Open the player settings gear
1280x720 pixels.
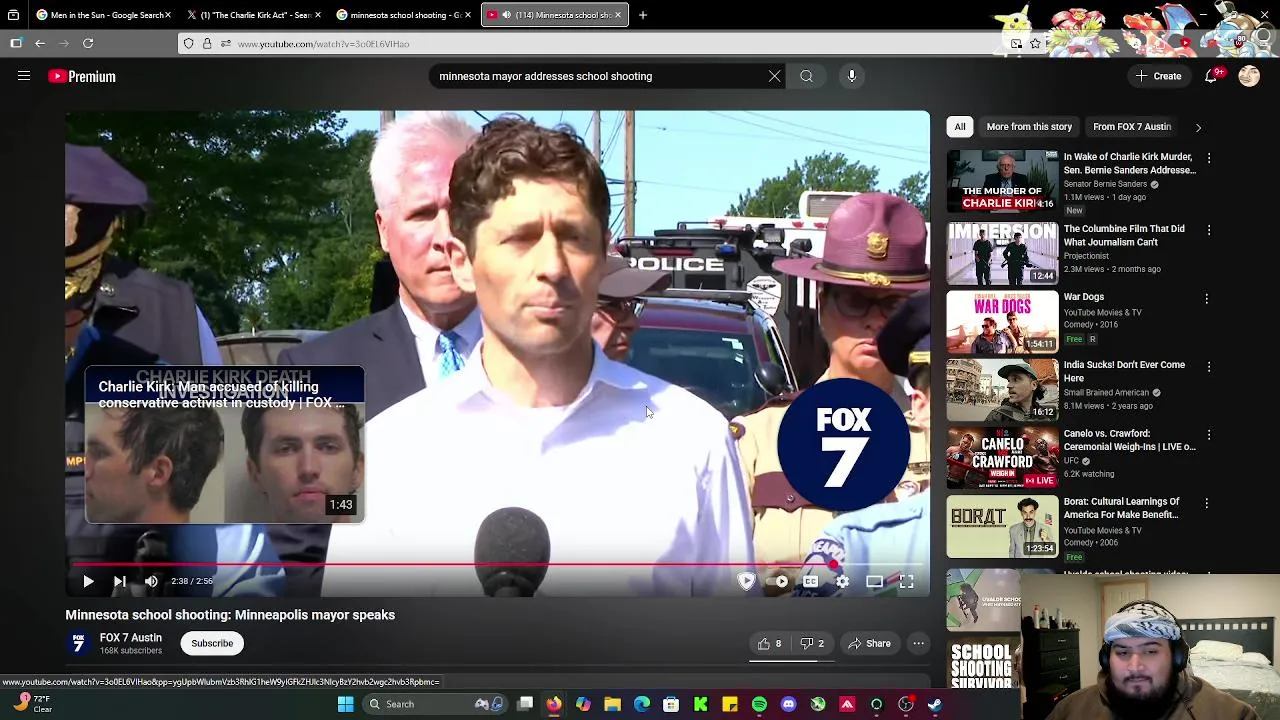point(843,581)
